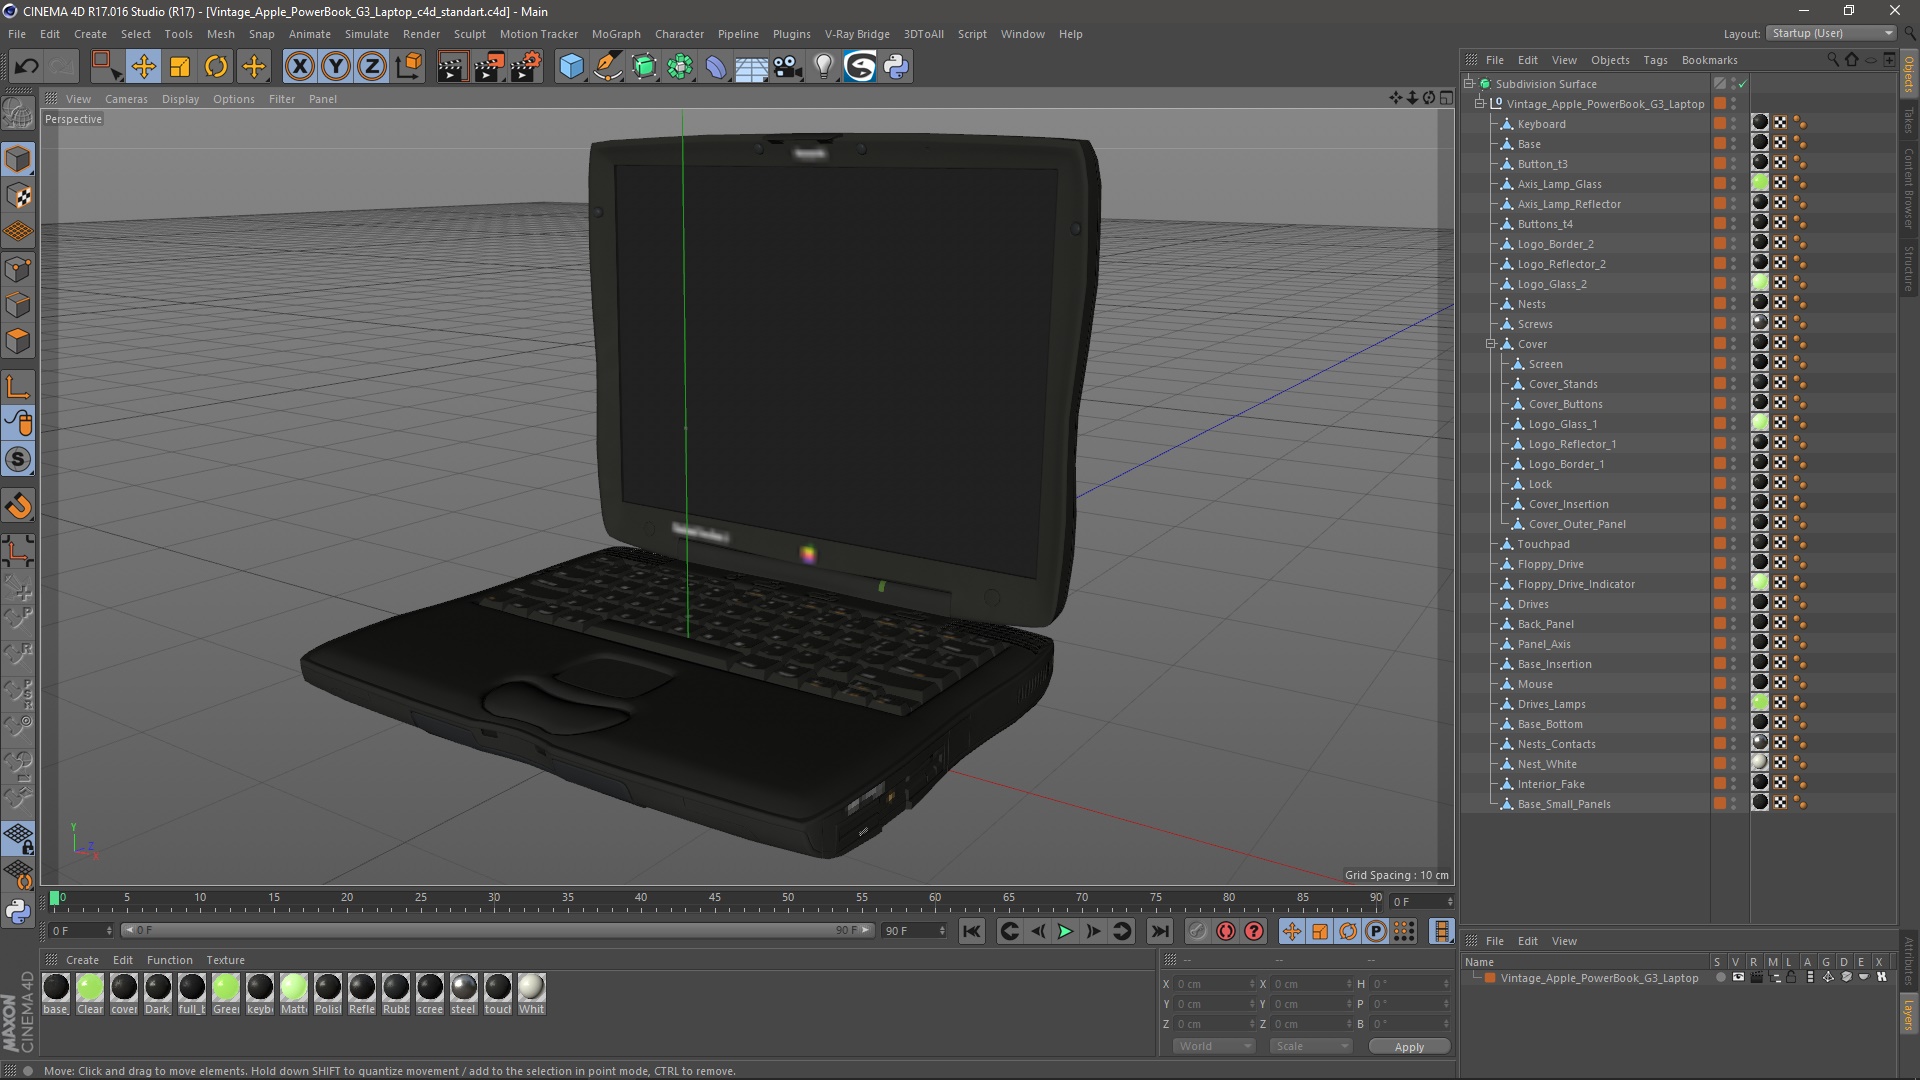Play the animation forward
Viewport: 1920px width, 1080px height.
tap(1066, 932)
